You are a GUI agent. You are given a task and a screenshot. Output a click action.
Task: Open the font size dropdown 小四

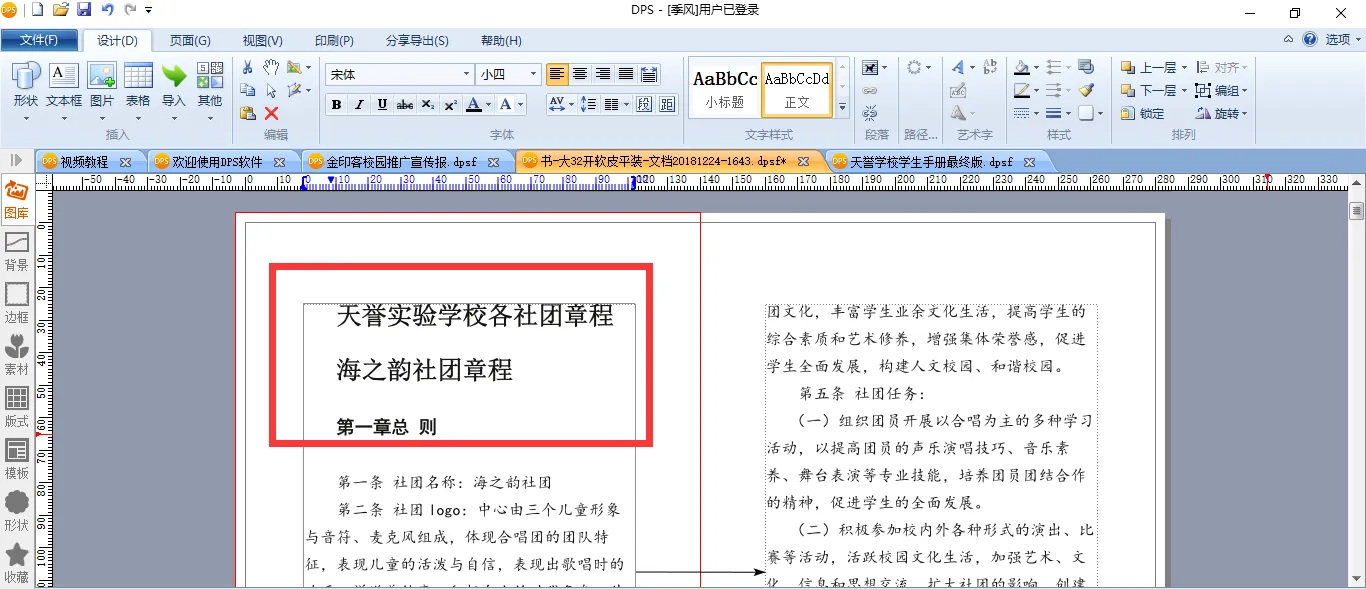(534, 74)
